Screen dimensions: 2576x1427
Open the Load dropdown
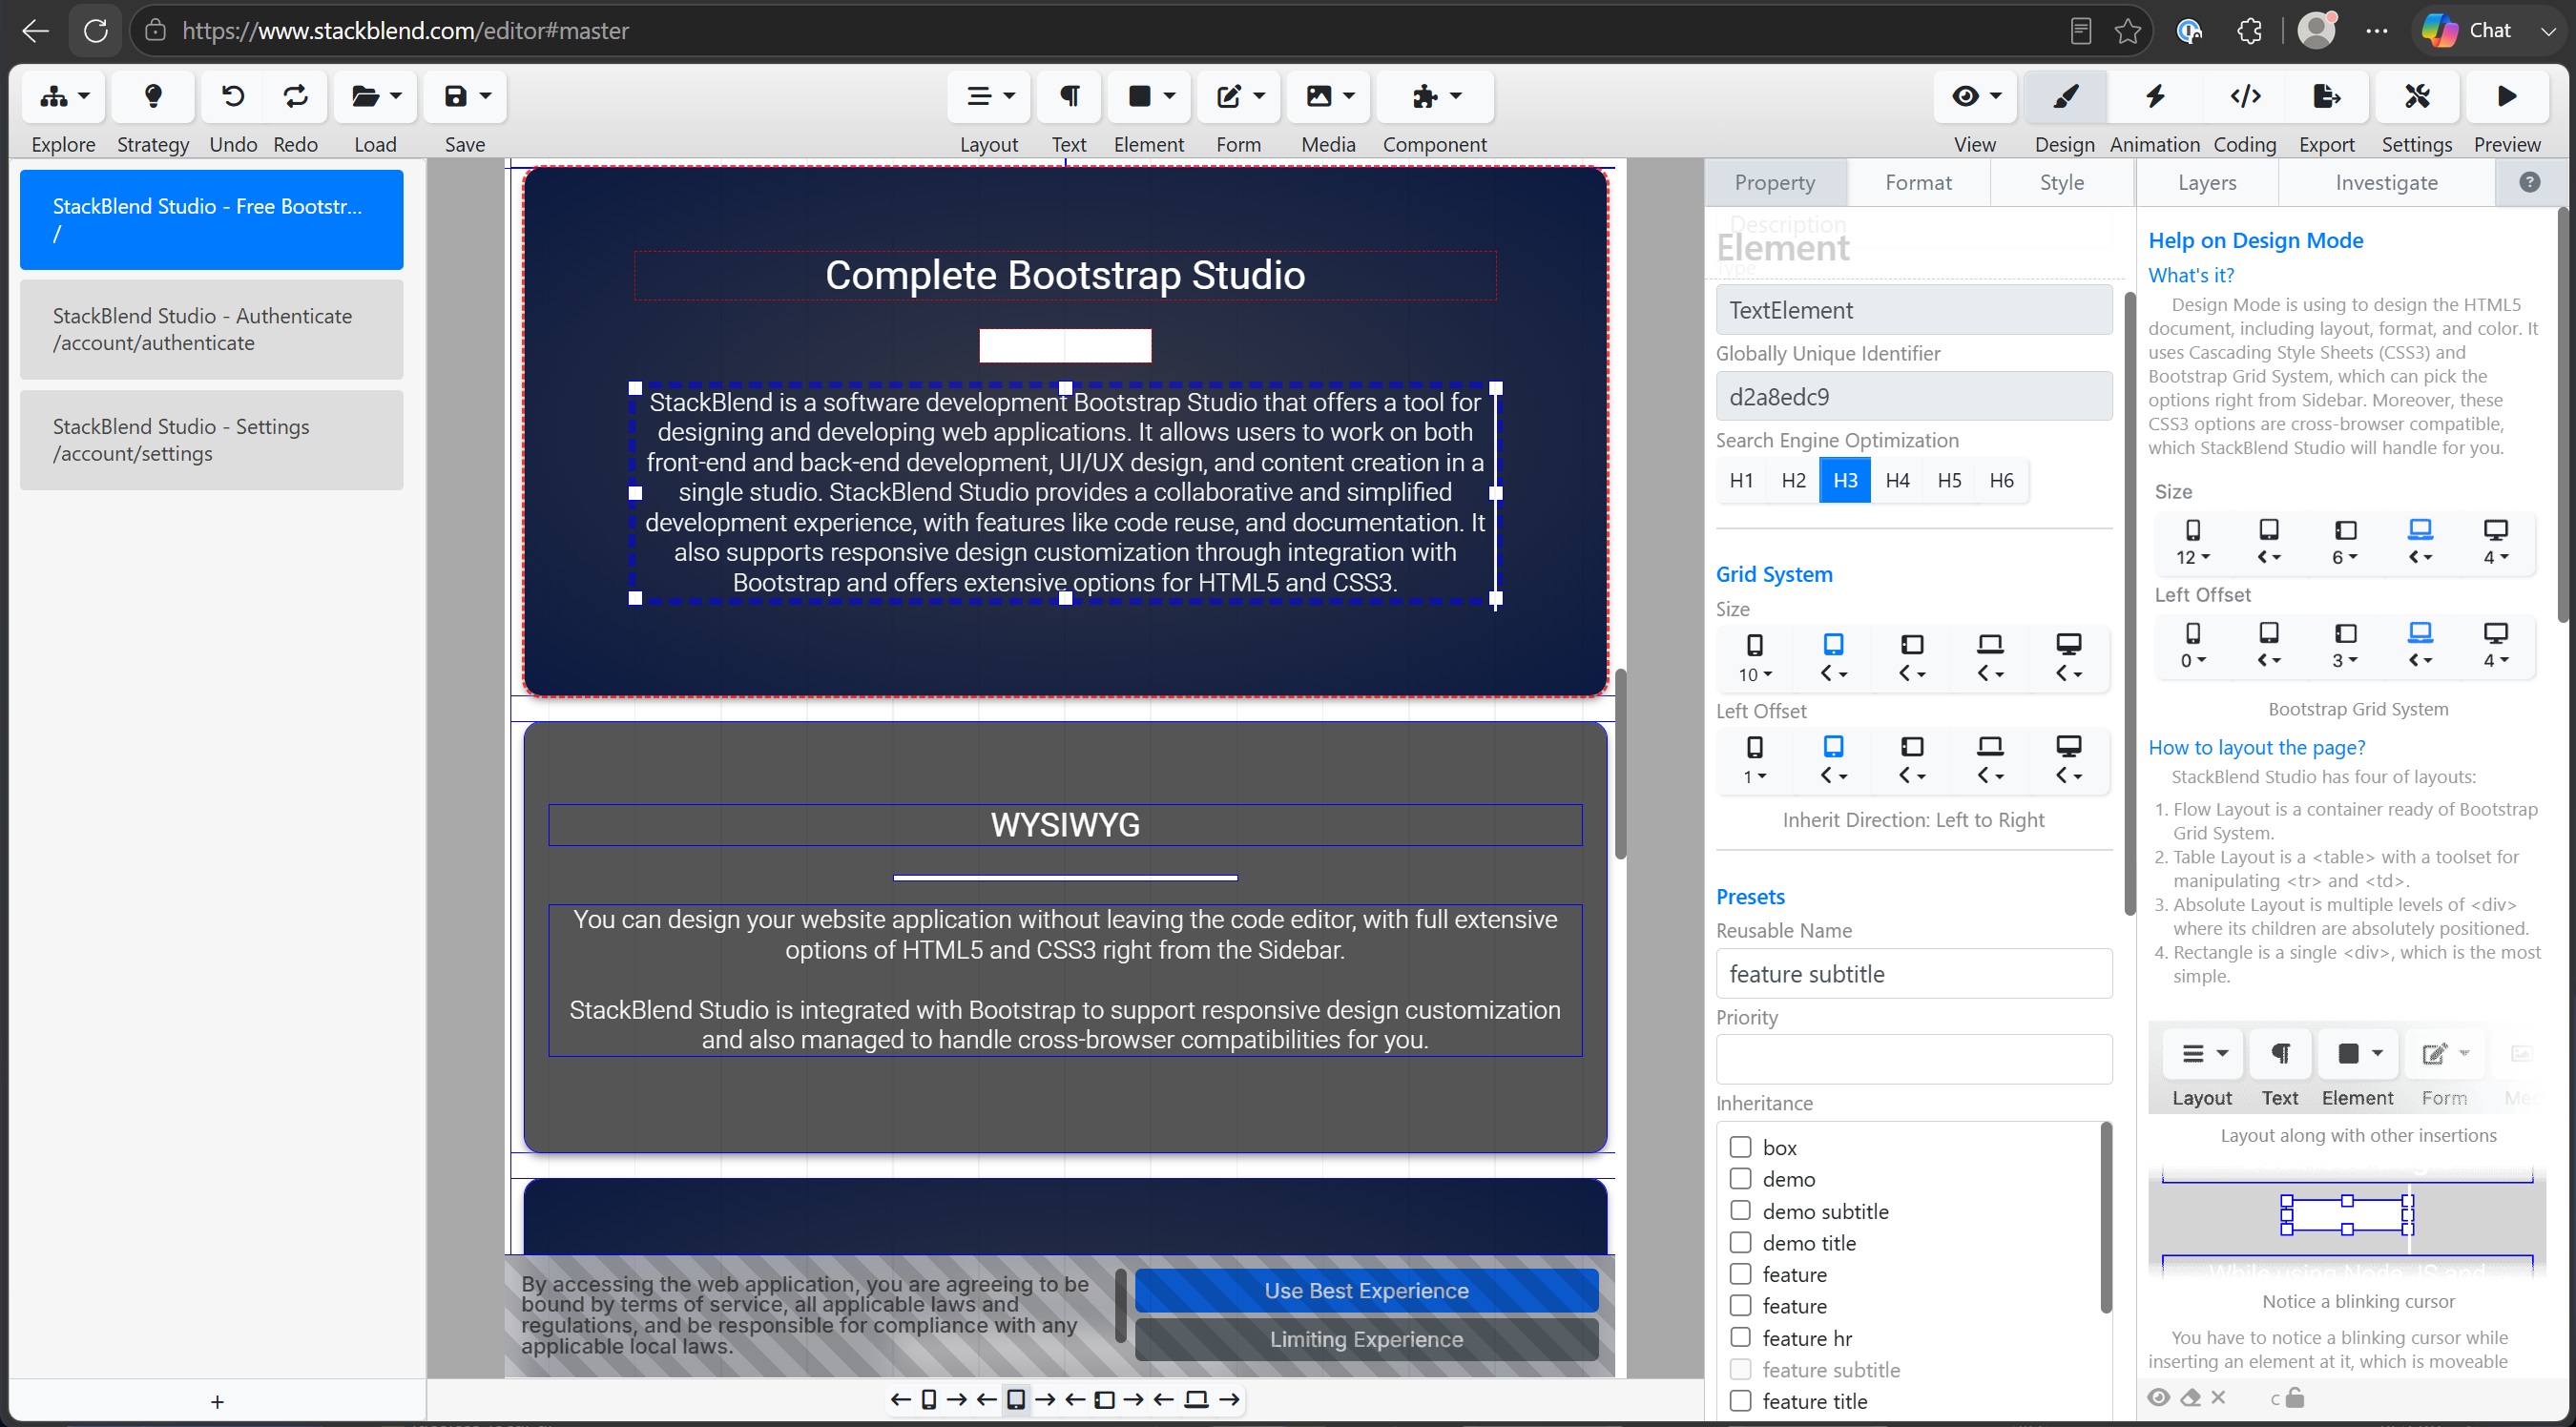pos(376,96)
